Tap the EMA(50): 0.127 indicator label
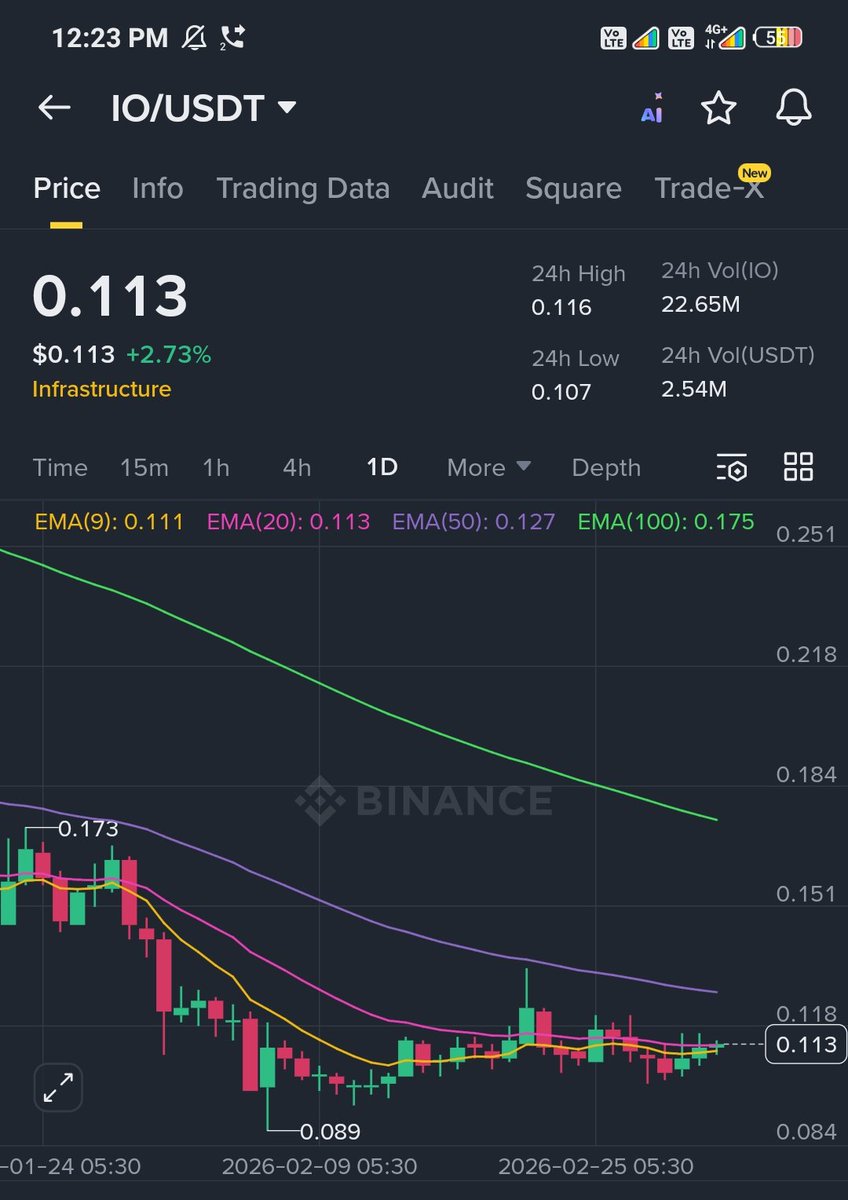The height and width of the screenshot is (1200, 848). [x=473, y=521]
